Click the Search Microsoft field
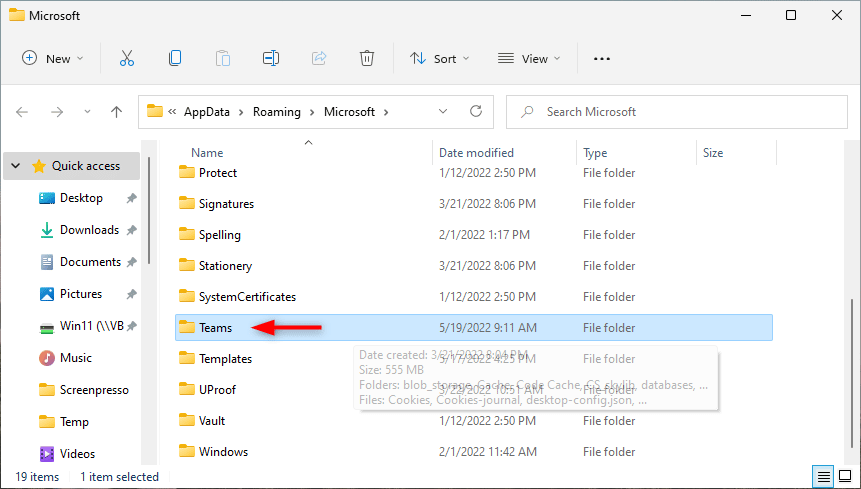 pos(676,112)
